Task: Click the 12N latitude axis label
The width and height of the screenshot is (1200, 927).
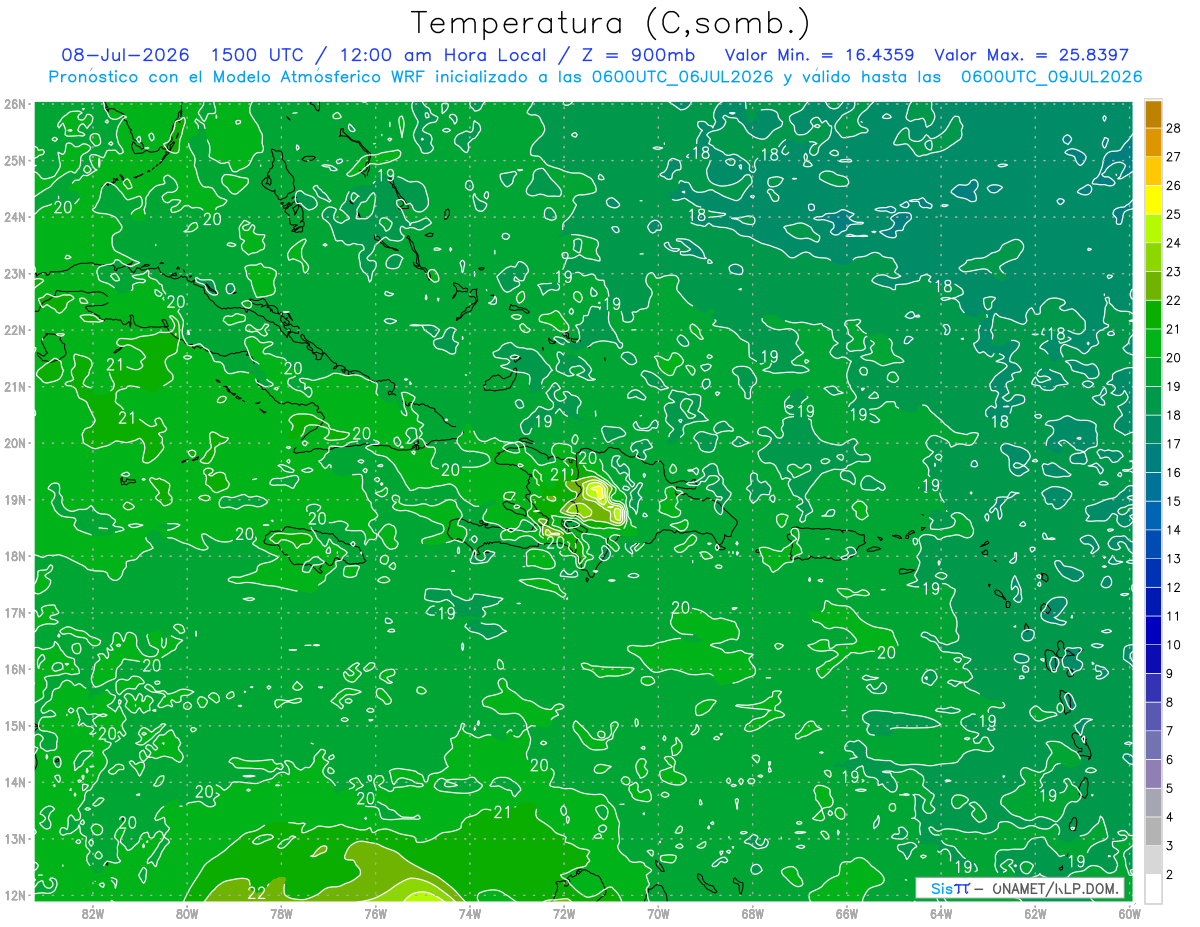Action: pyautogui.click(x=15, y=895)
